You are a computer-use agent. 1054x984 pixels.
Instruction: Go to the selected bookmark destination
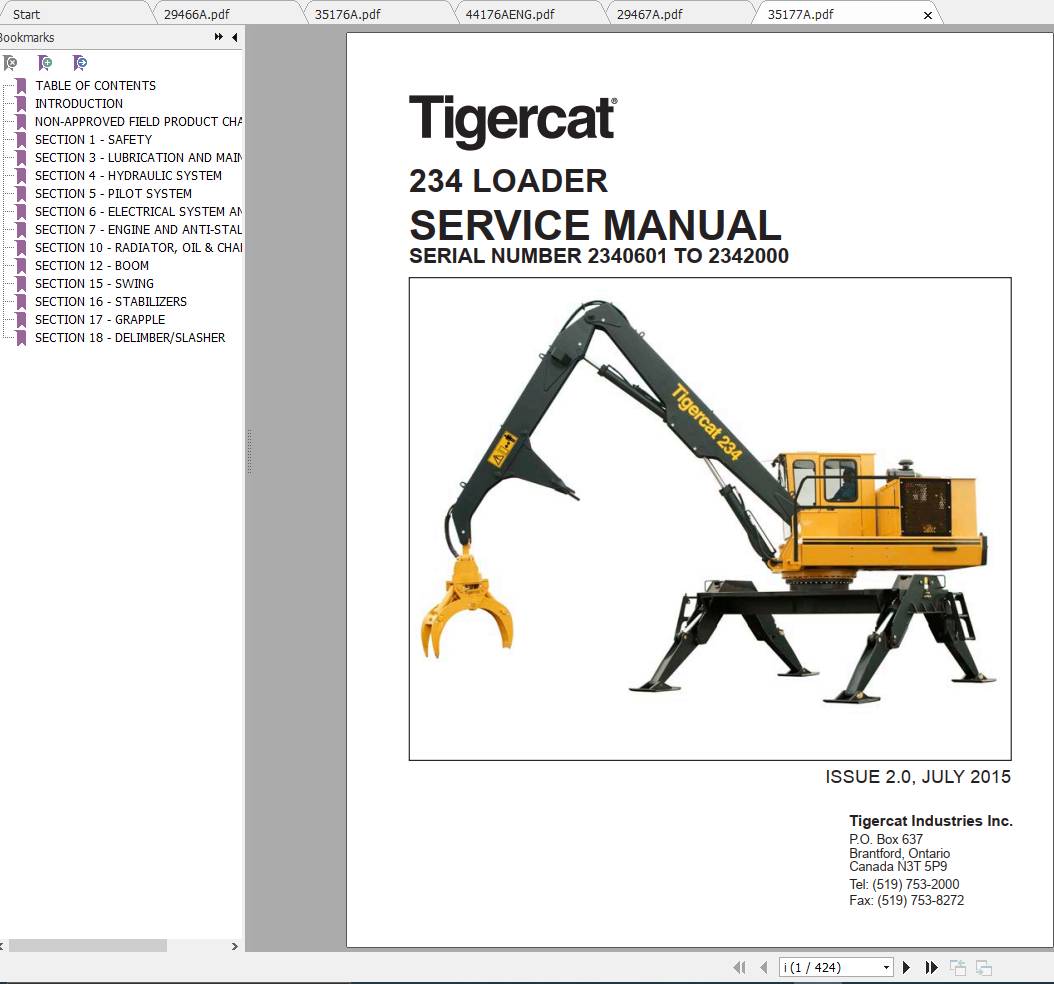(79, 63)
